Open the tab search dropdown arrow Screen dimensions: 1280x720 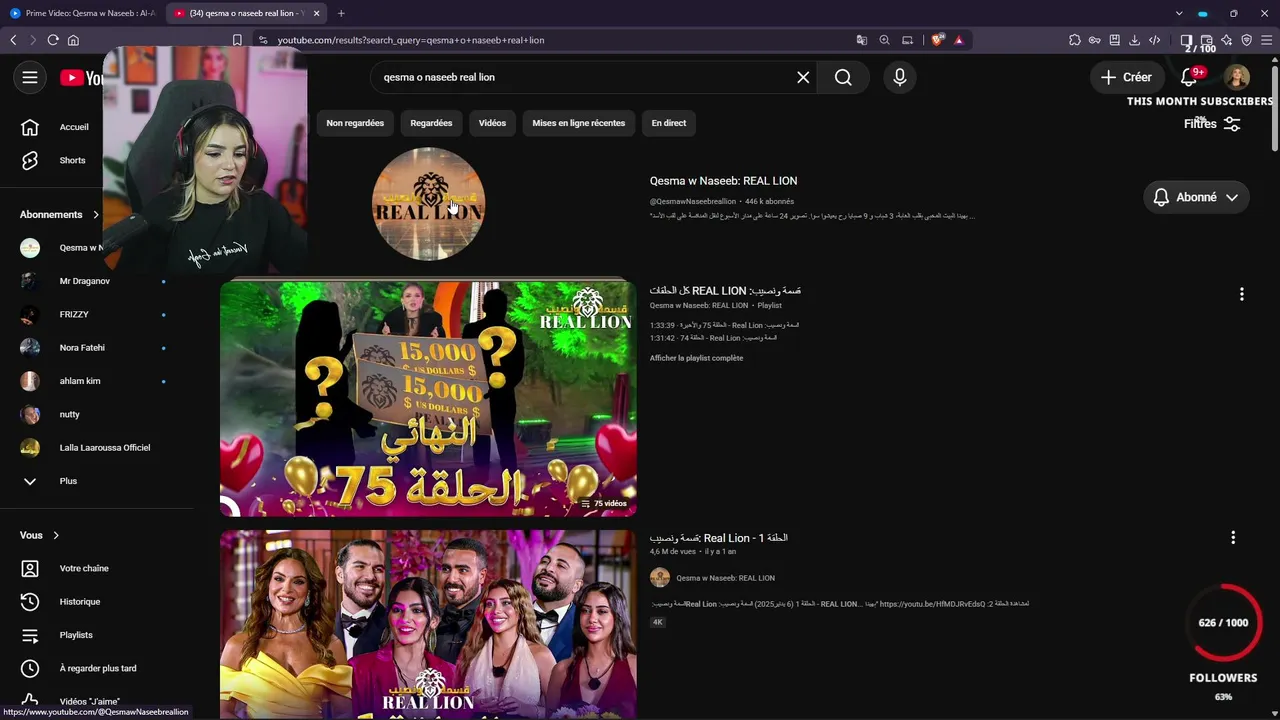click(x=1179, y=13)
